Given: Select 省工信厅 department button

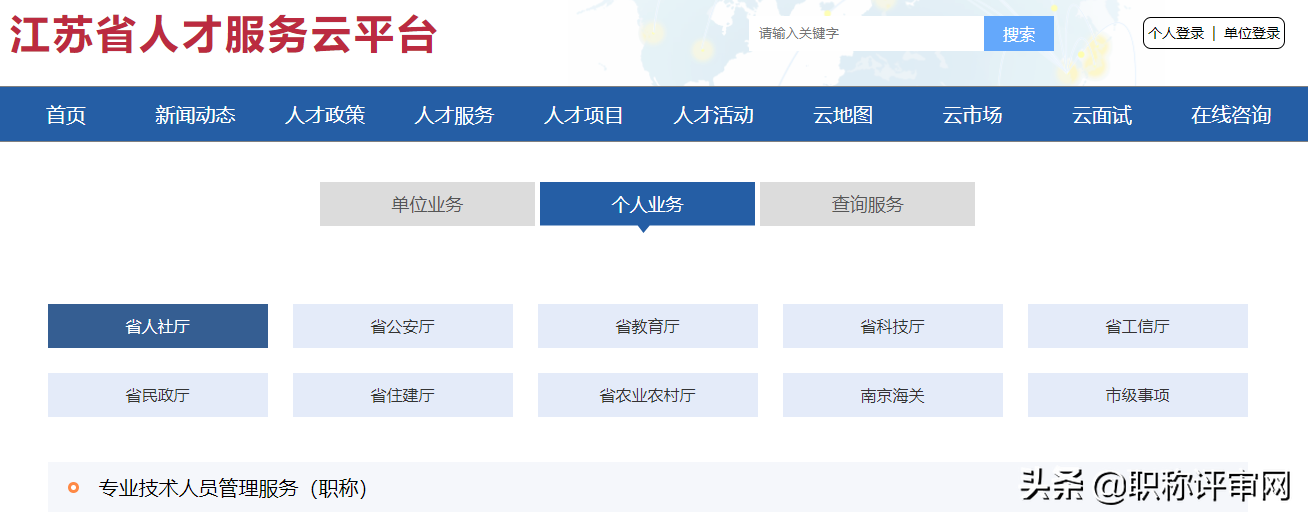Looking at the screenshot, I should tap(1138, 326).
